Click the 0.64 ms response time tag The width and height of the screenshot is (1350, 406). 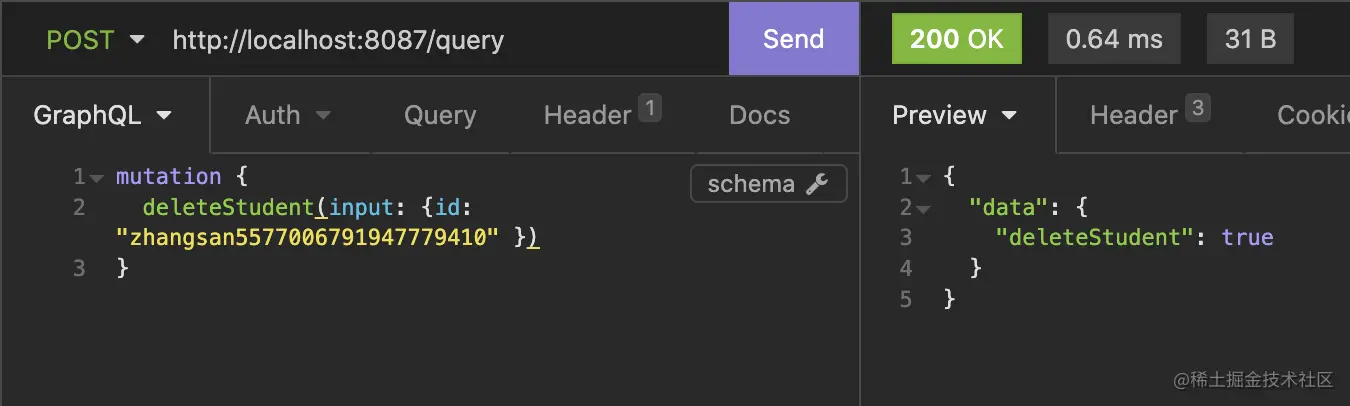(1114, 39)
